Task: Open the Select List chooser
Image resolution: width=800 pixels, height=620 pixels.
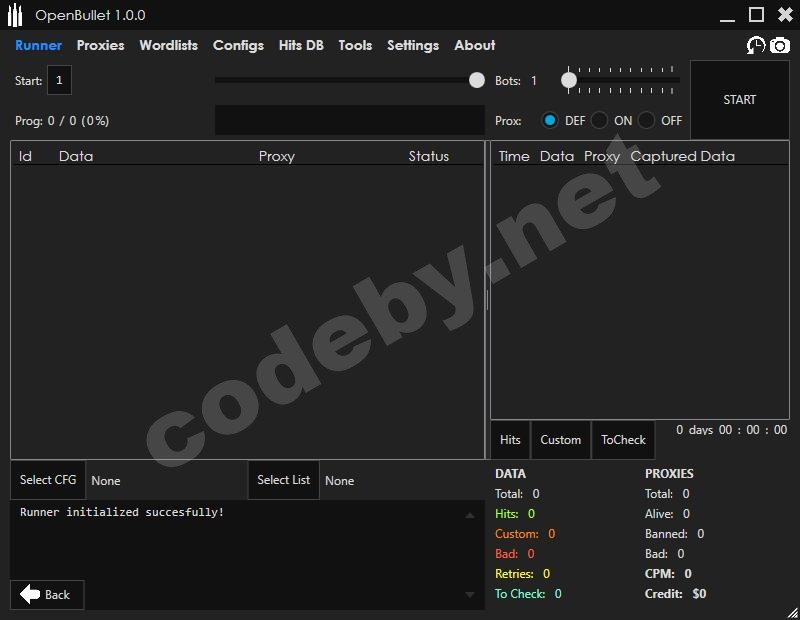Action: tap(283, 480)
